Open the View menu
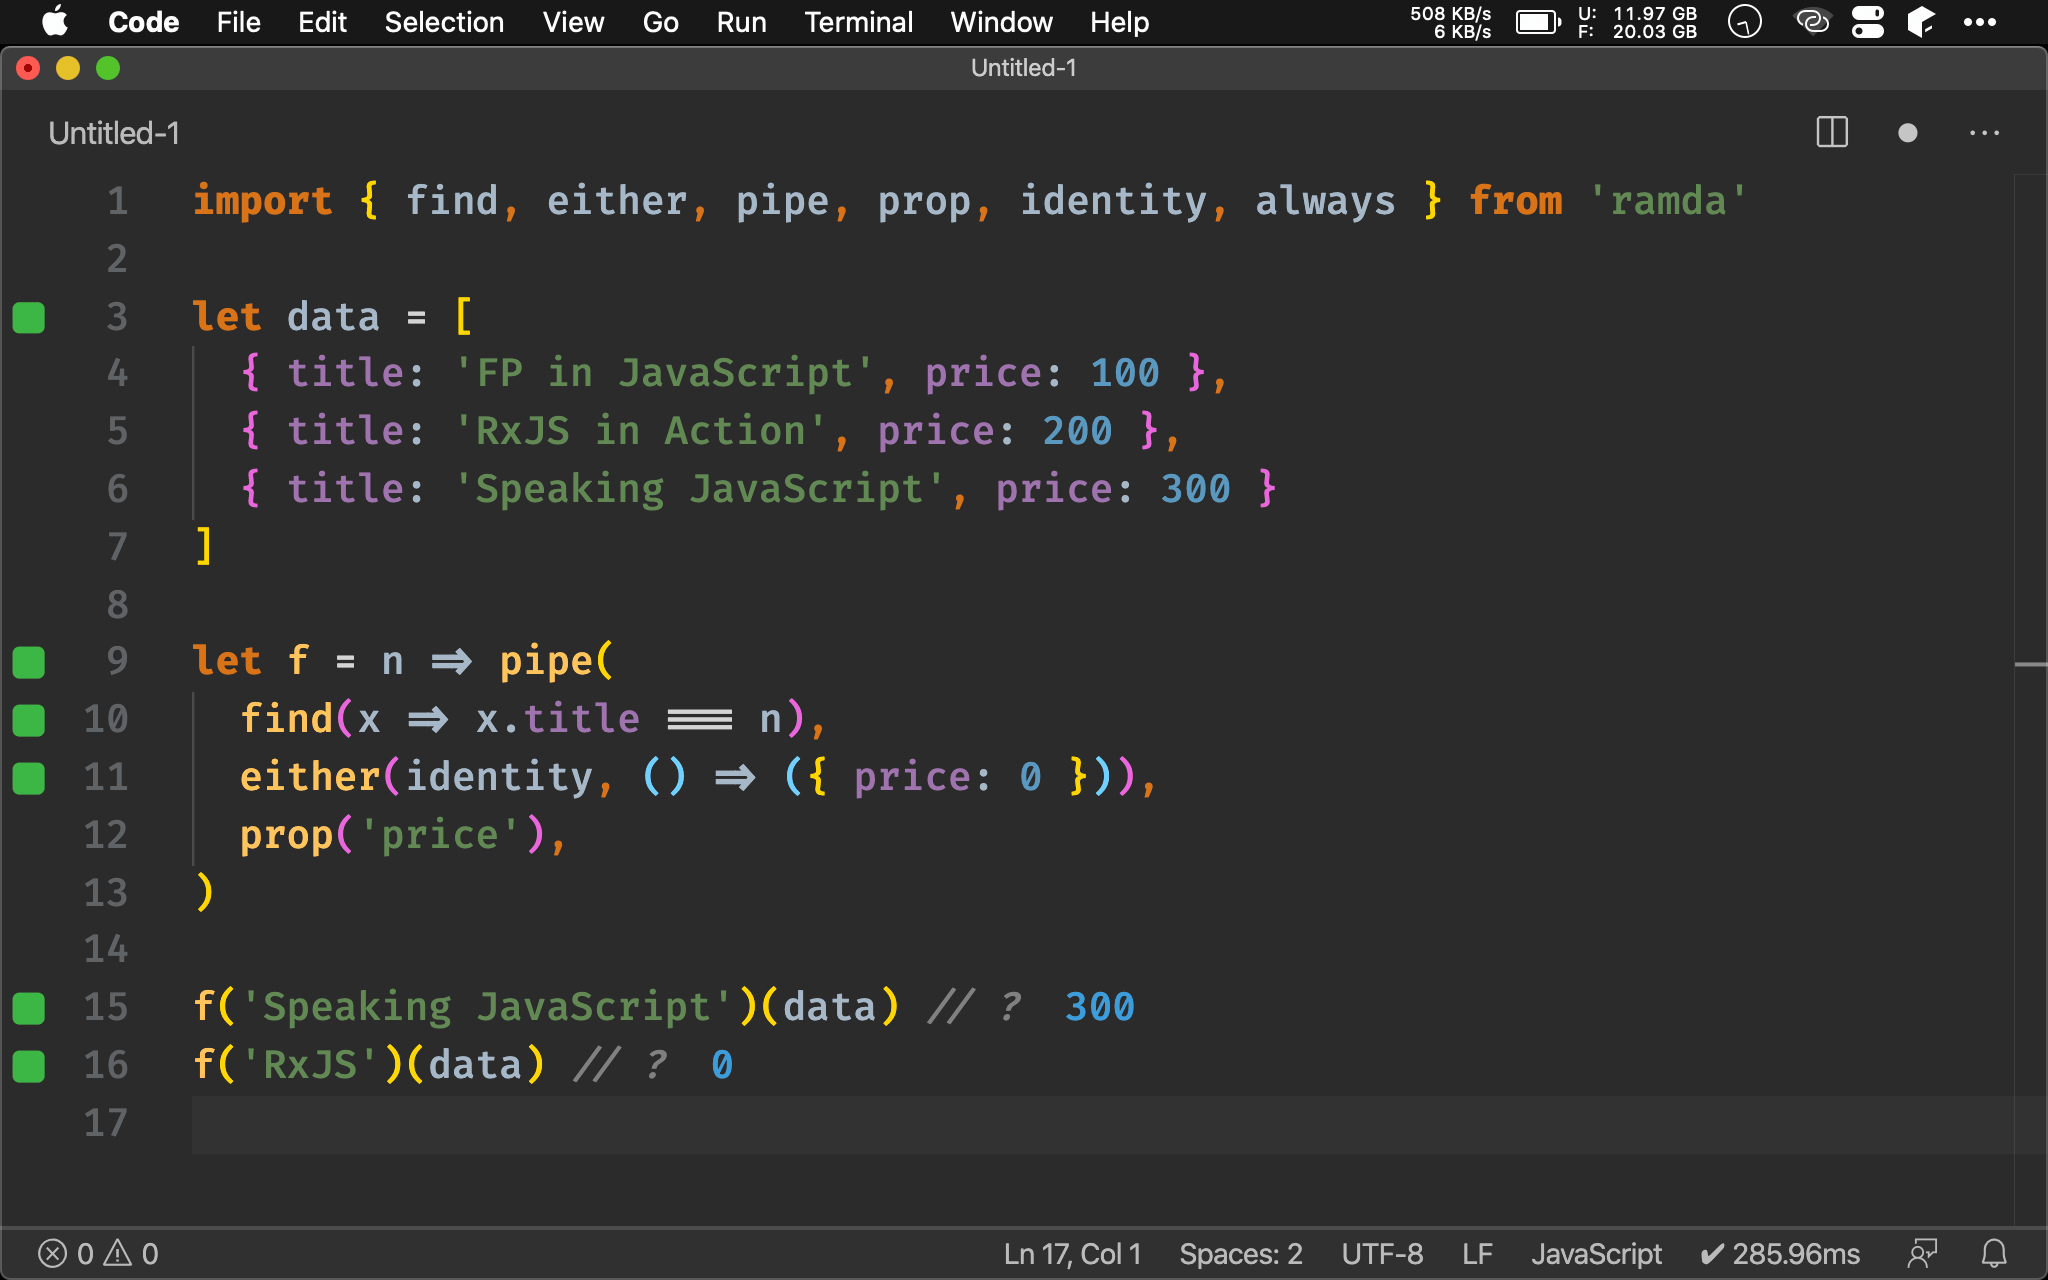The image size is (2048, 1280). point(573,22)
